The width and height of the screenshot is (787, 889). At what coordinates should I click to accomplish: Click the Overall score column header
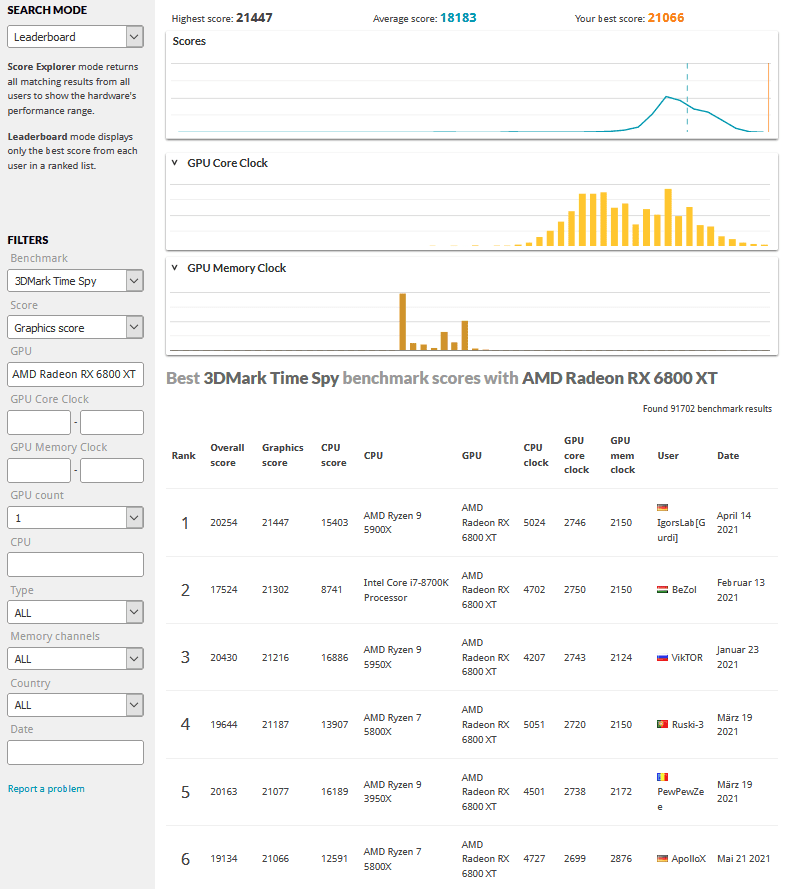tap(227, 455)
